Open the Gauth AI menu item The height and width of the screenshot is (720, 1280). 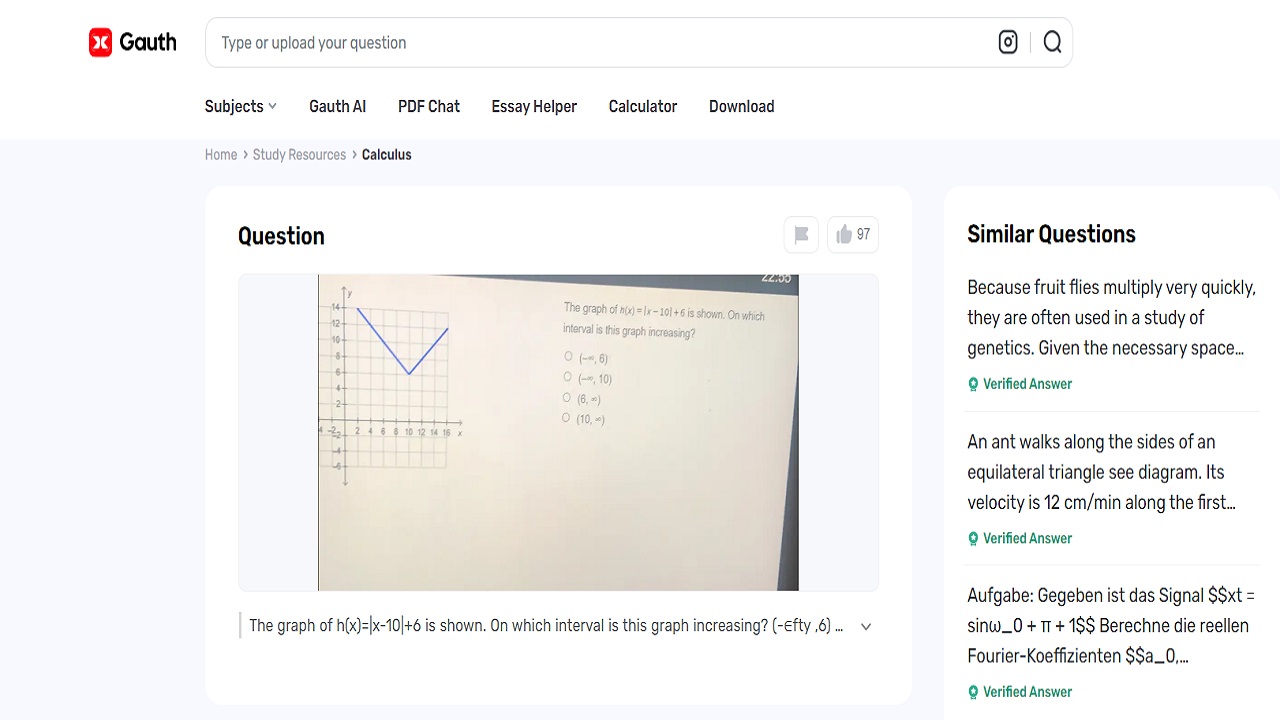pos(337,106)
